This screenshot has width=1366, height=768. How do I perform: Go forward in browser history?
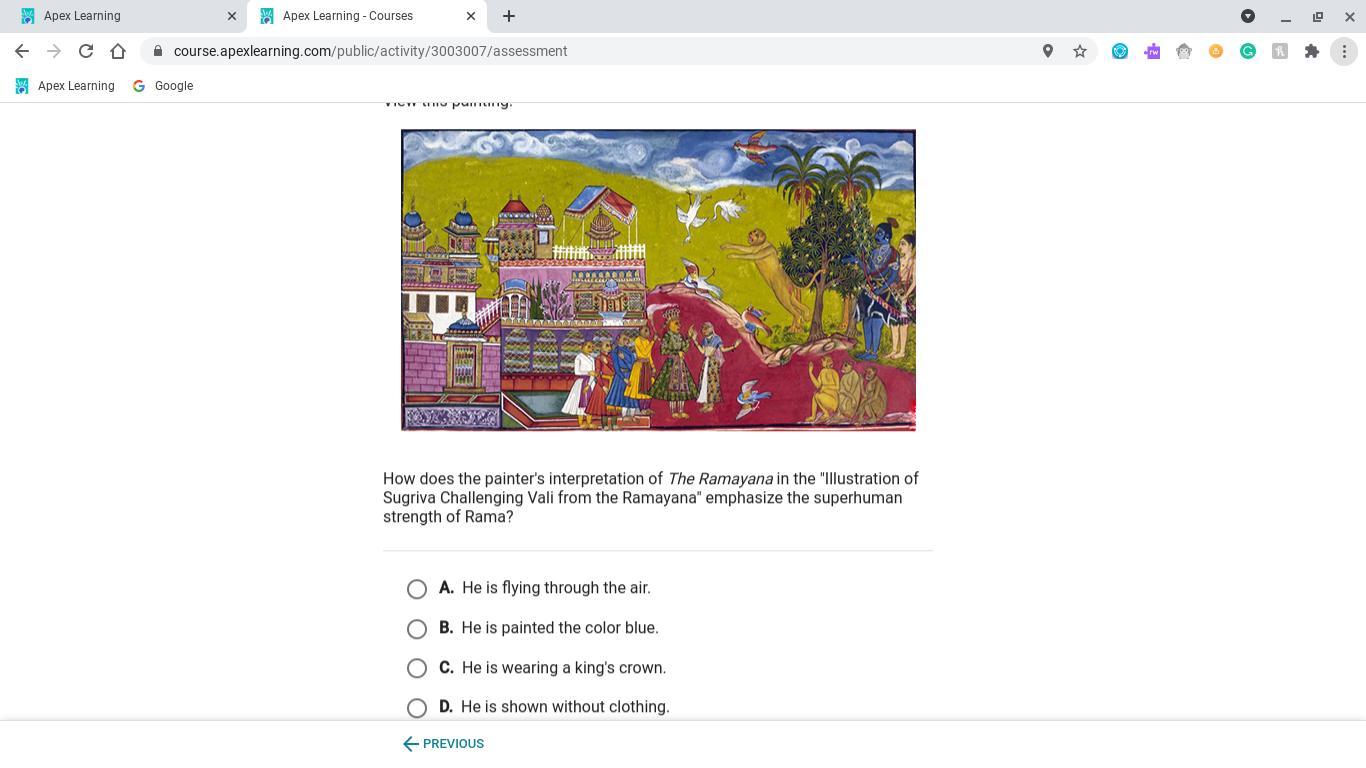coord(54,51)
